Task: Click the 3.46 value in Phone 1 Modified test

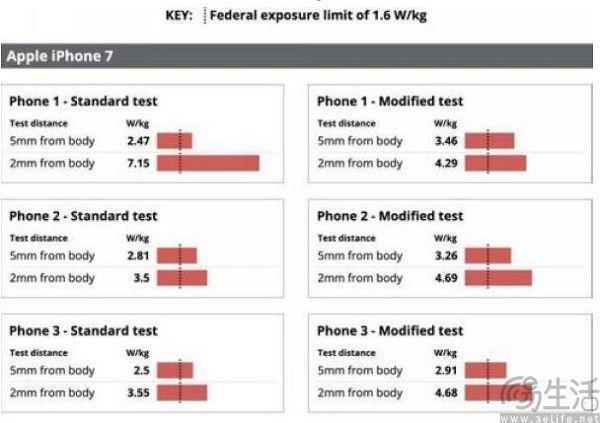Action: tap(446, 141)
